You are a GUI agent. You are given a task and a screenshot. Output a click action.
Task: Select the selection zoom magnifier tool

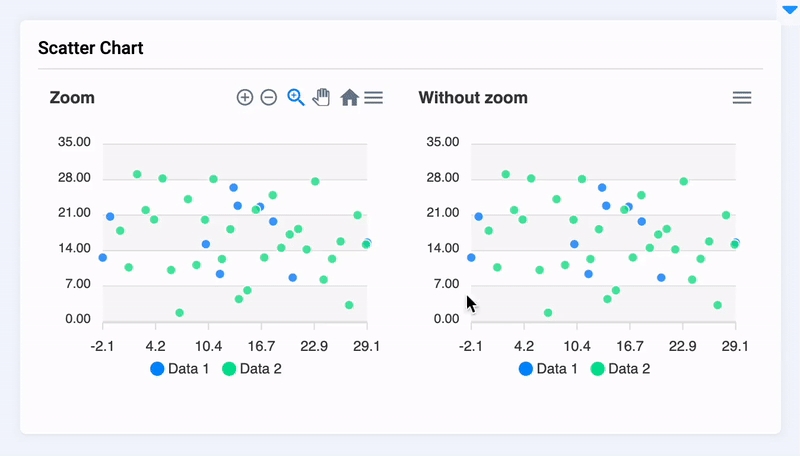coord(295,97)
